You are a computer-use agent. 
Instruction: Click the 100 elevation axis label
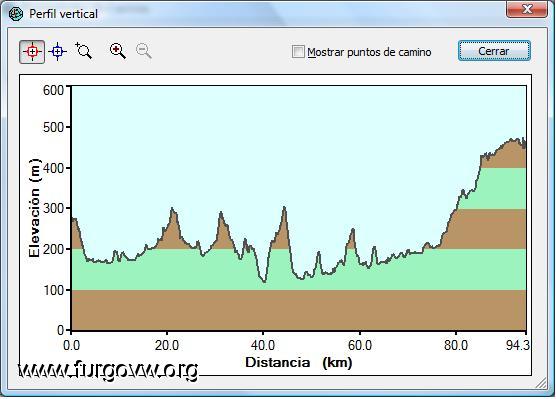tap(54, 290)
